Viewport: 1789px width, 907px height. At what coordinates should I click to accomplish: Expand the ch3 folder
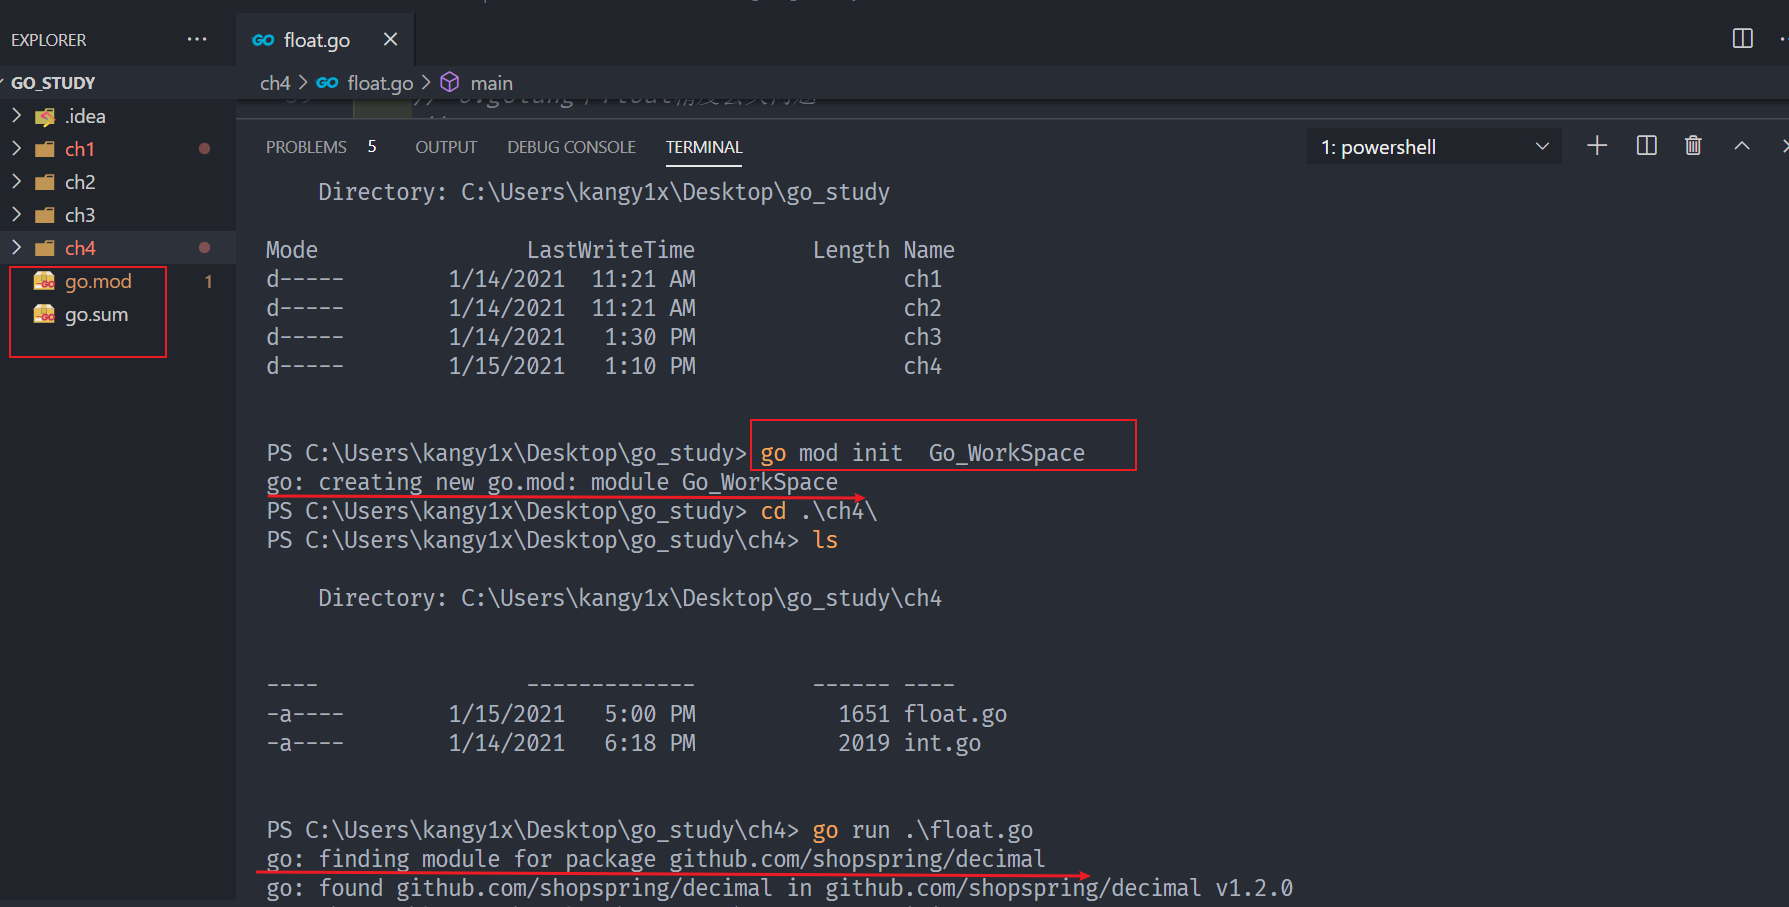click(17, 214)
